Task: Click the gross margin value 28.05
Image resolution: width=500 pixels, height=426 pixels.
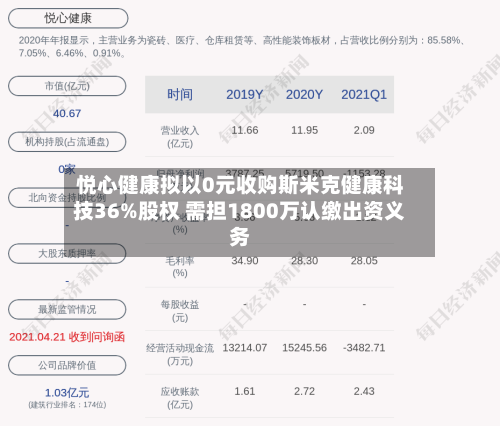Action: click(x=364, y=261)
